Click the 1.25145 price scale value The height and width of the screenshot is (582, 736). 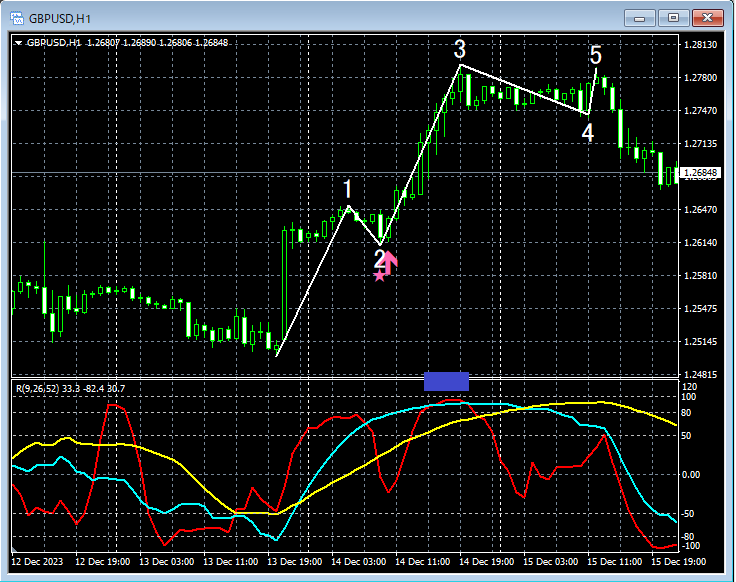701,342
